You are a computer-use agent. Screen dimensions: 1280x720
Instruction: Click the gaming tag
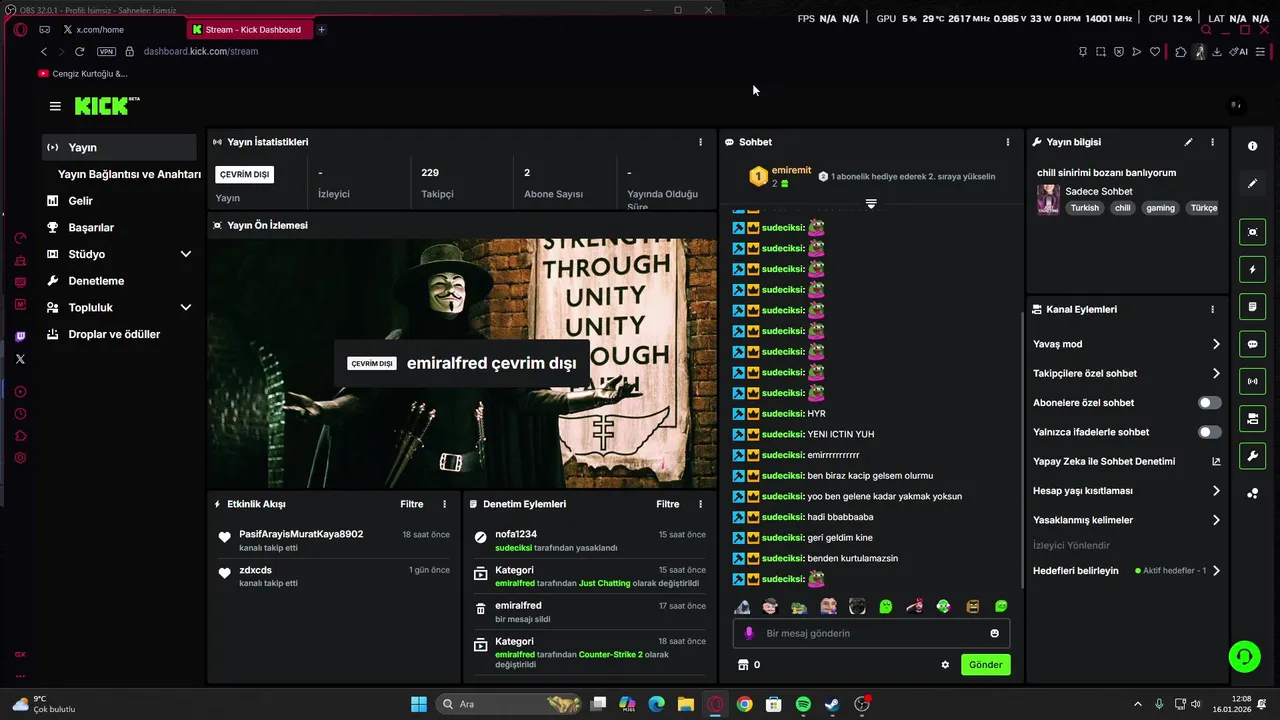tap(1160, 208)
